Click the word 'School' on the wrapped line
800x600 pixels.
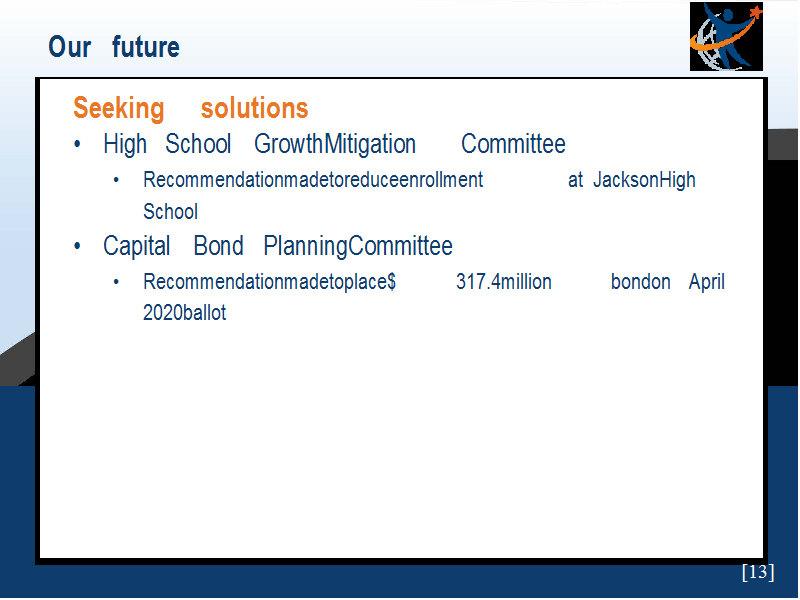click(170, 212)
